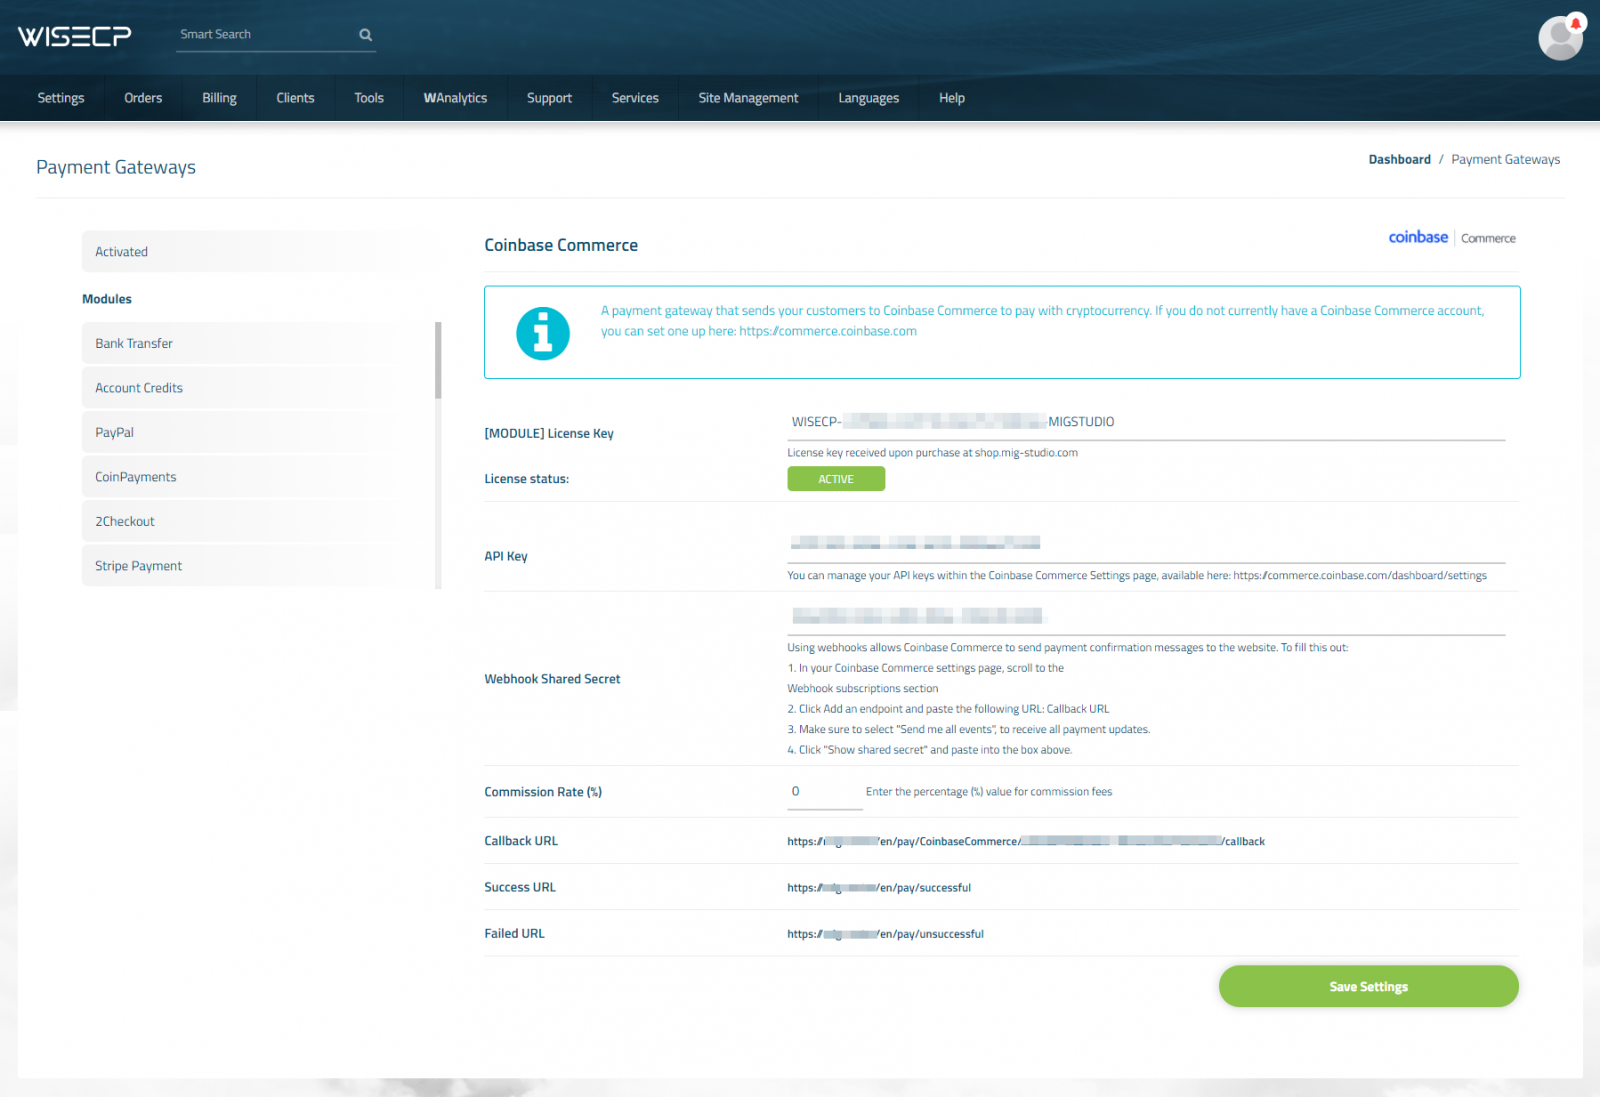The image size is (1600, 1097).
Task: Open the Support menu
Action: (549, 98)
